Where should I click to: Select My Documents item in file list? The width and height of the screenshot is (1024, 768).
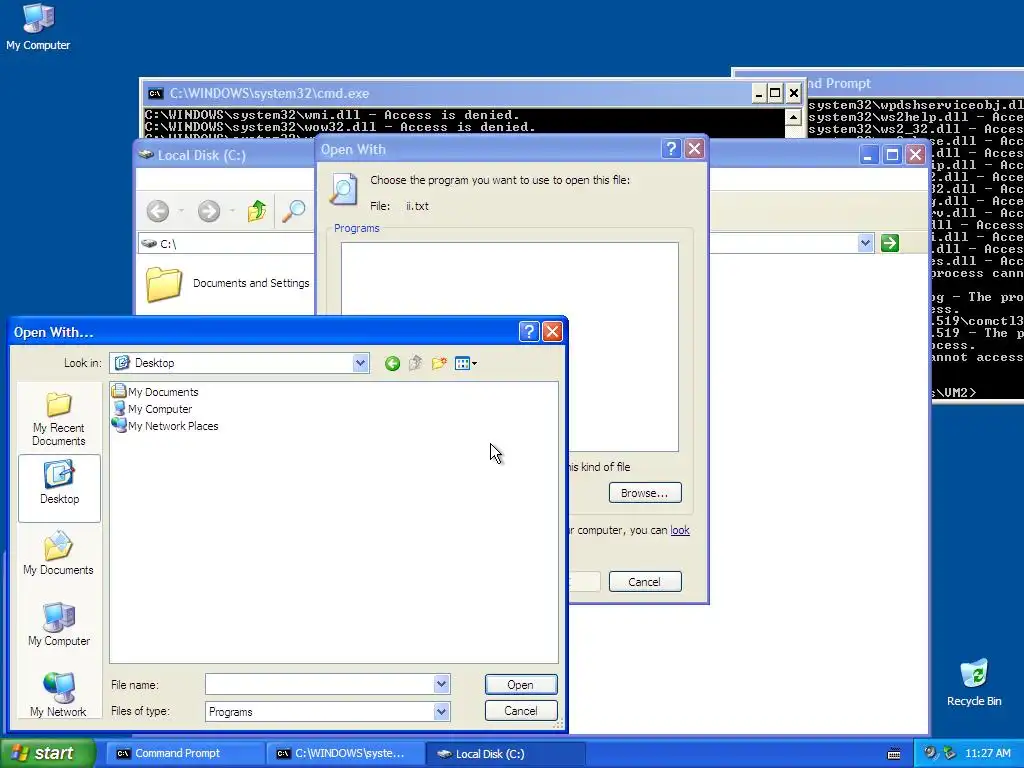(155, 392)
